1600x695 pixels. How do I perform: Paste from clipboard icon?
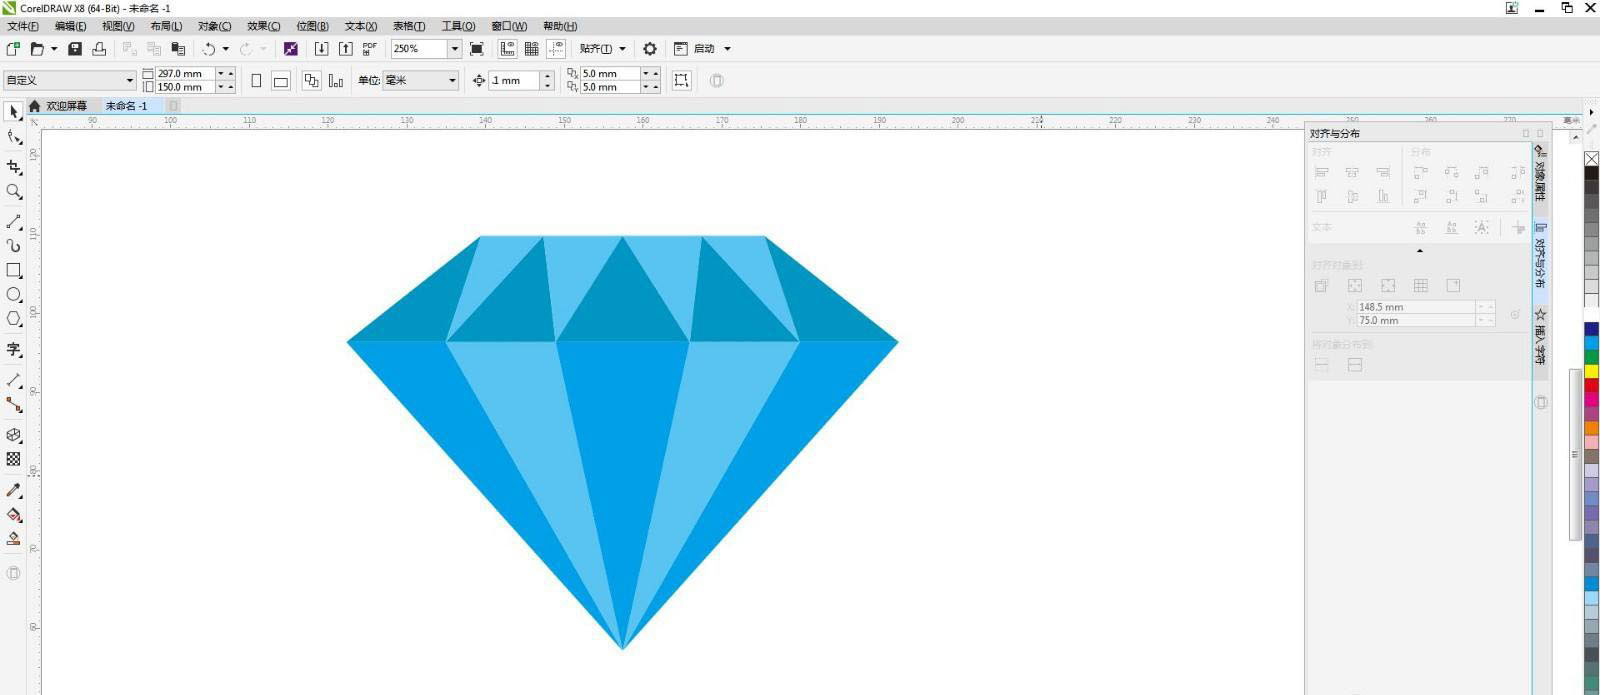pyautogui.click(x=178, y=48)
